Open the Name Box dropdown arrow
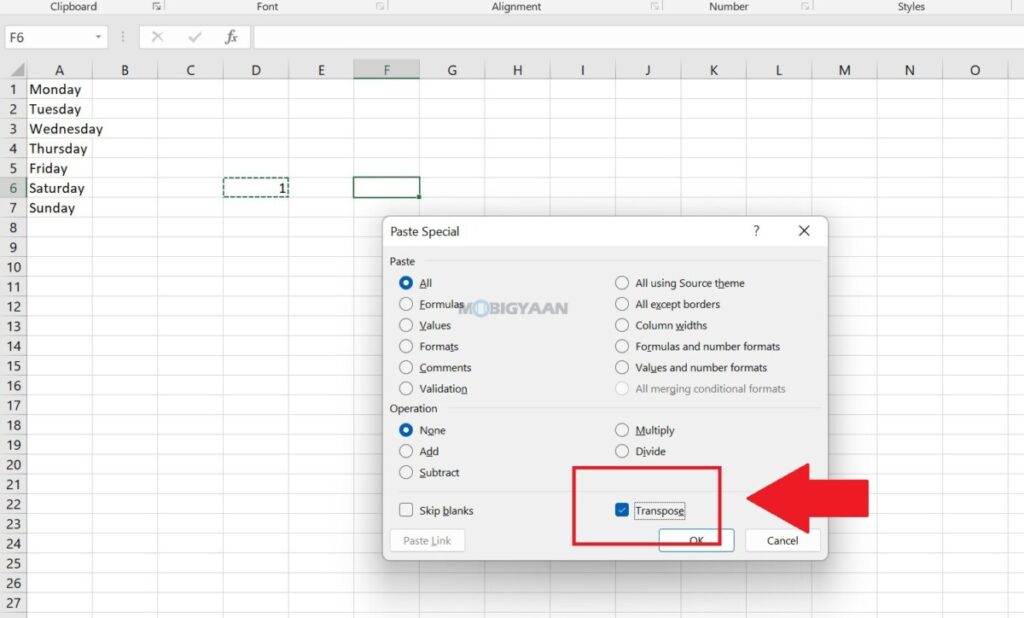Image resolution: width=1024 pixels, height=618 pixels. coord(98,37)
